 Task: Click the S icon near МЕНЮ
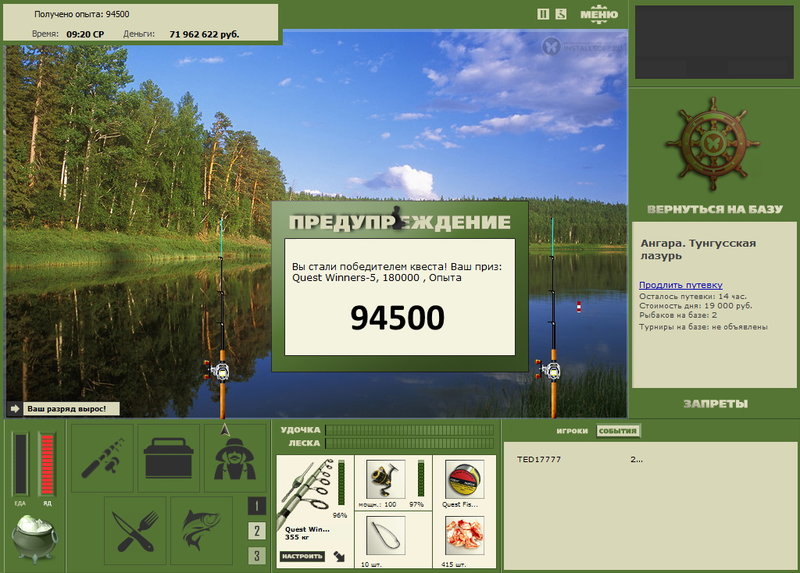561,14
